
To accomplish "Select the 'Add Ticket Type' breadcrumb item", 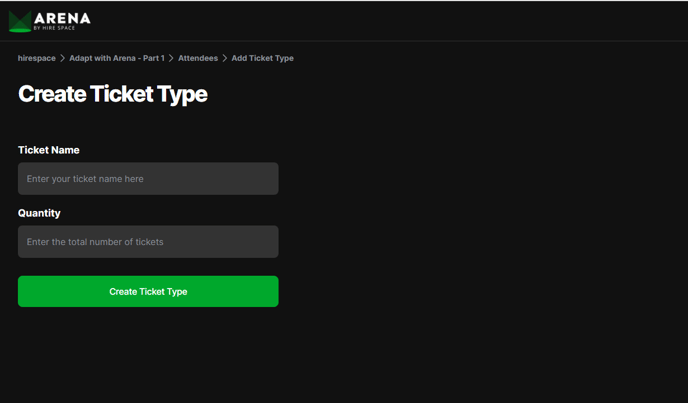I will pyautogui.click(x=262, y=58).
